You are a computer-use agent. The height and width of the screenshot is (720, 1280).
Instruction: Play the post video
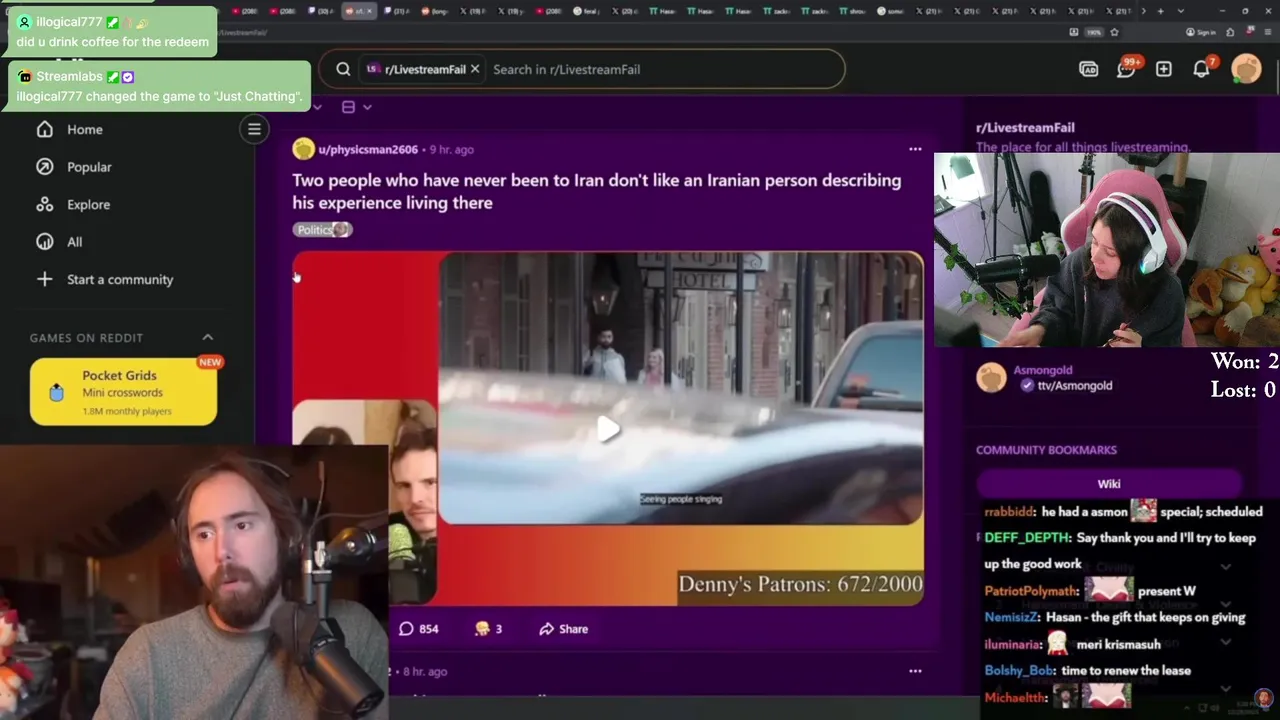608,430
